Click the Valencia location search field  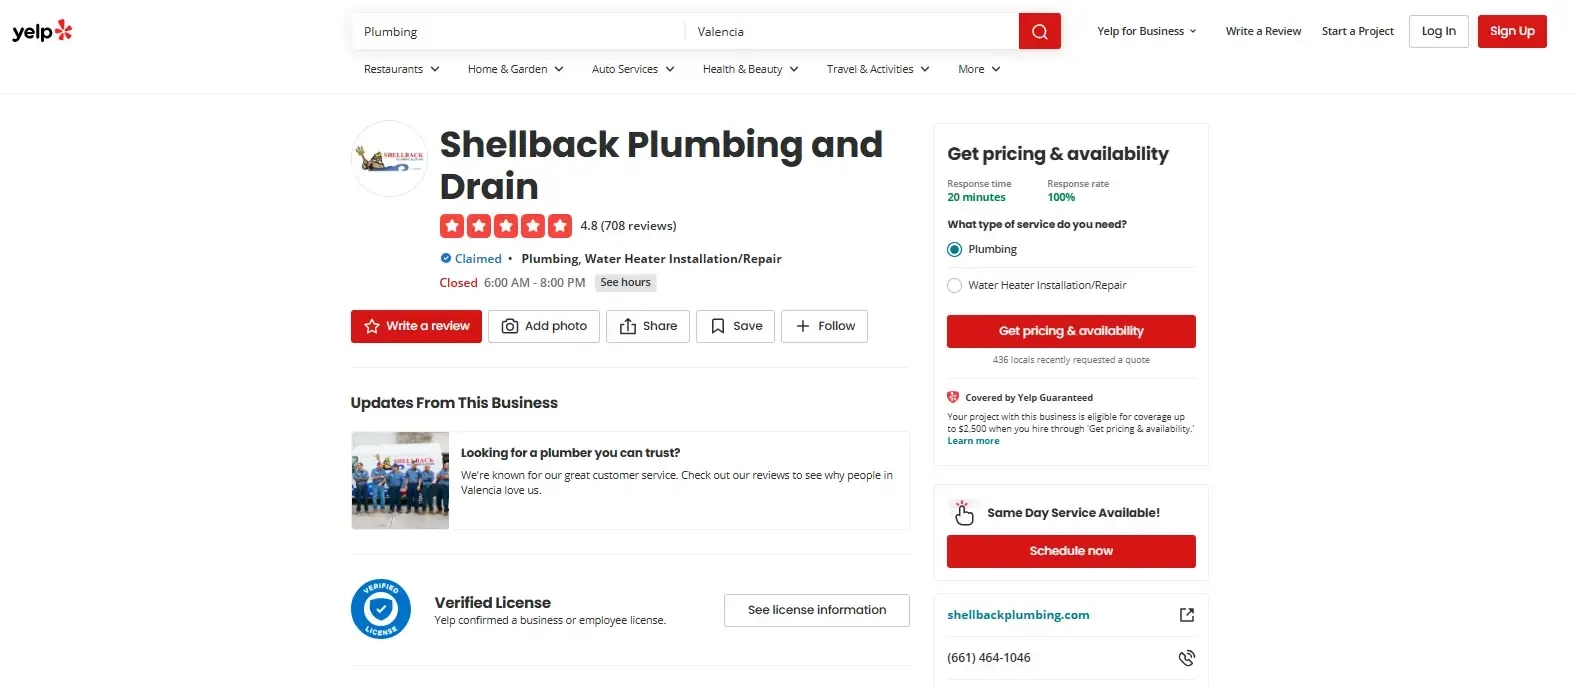point(850,32)
